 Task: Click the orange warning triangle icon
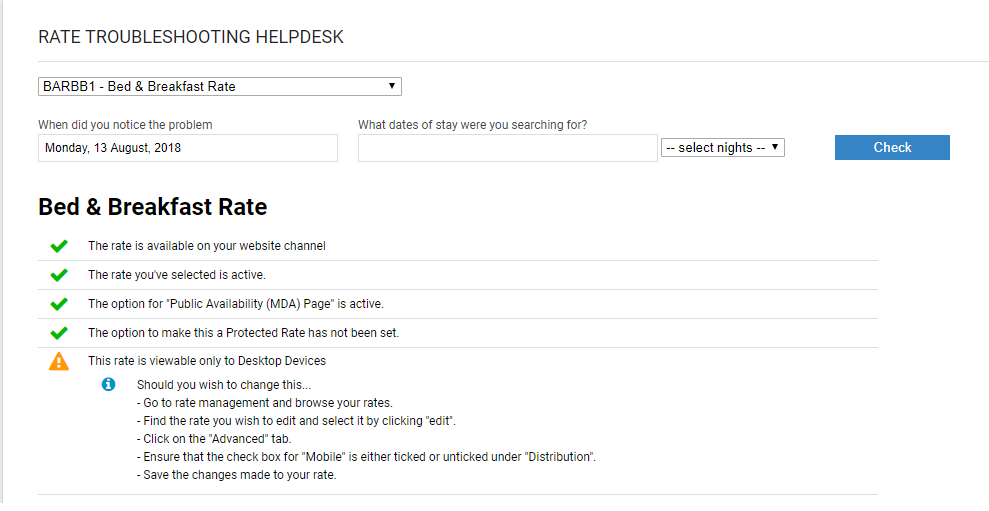pos(59,361)
